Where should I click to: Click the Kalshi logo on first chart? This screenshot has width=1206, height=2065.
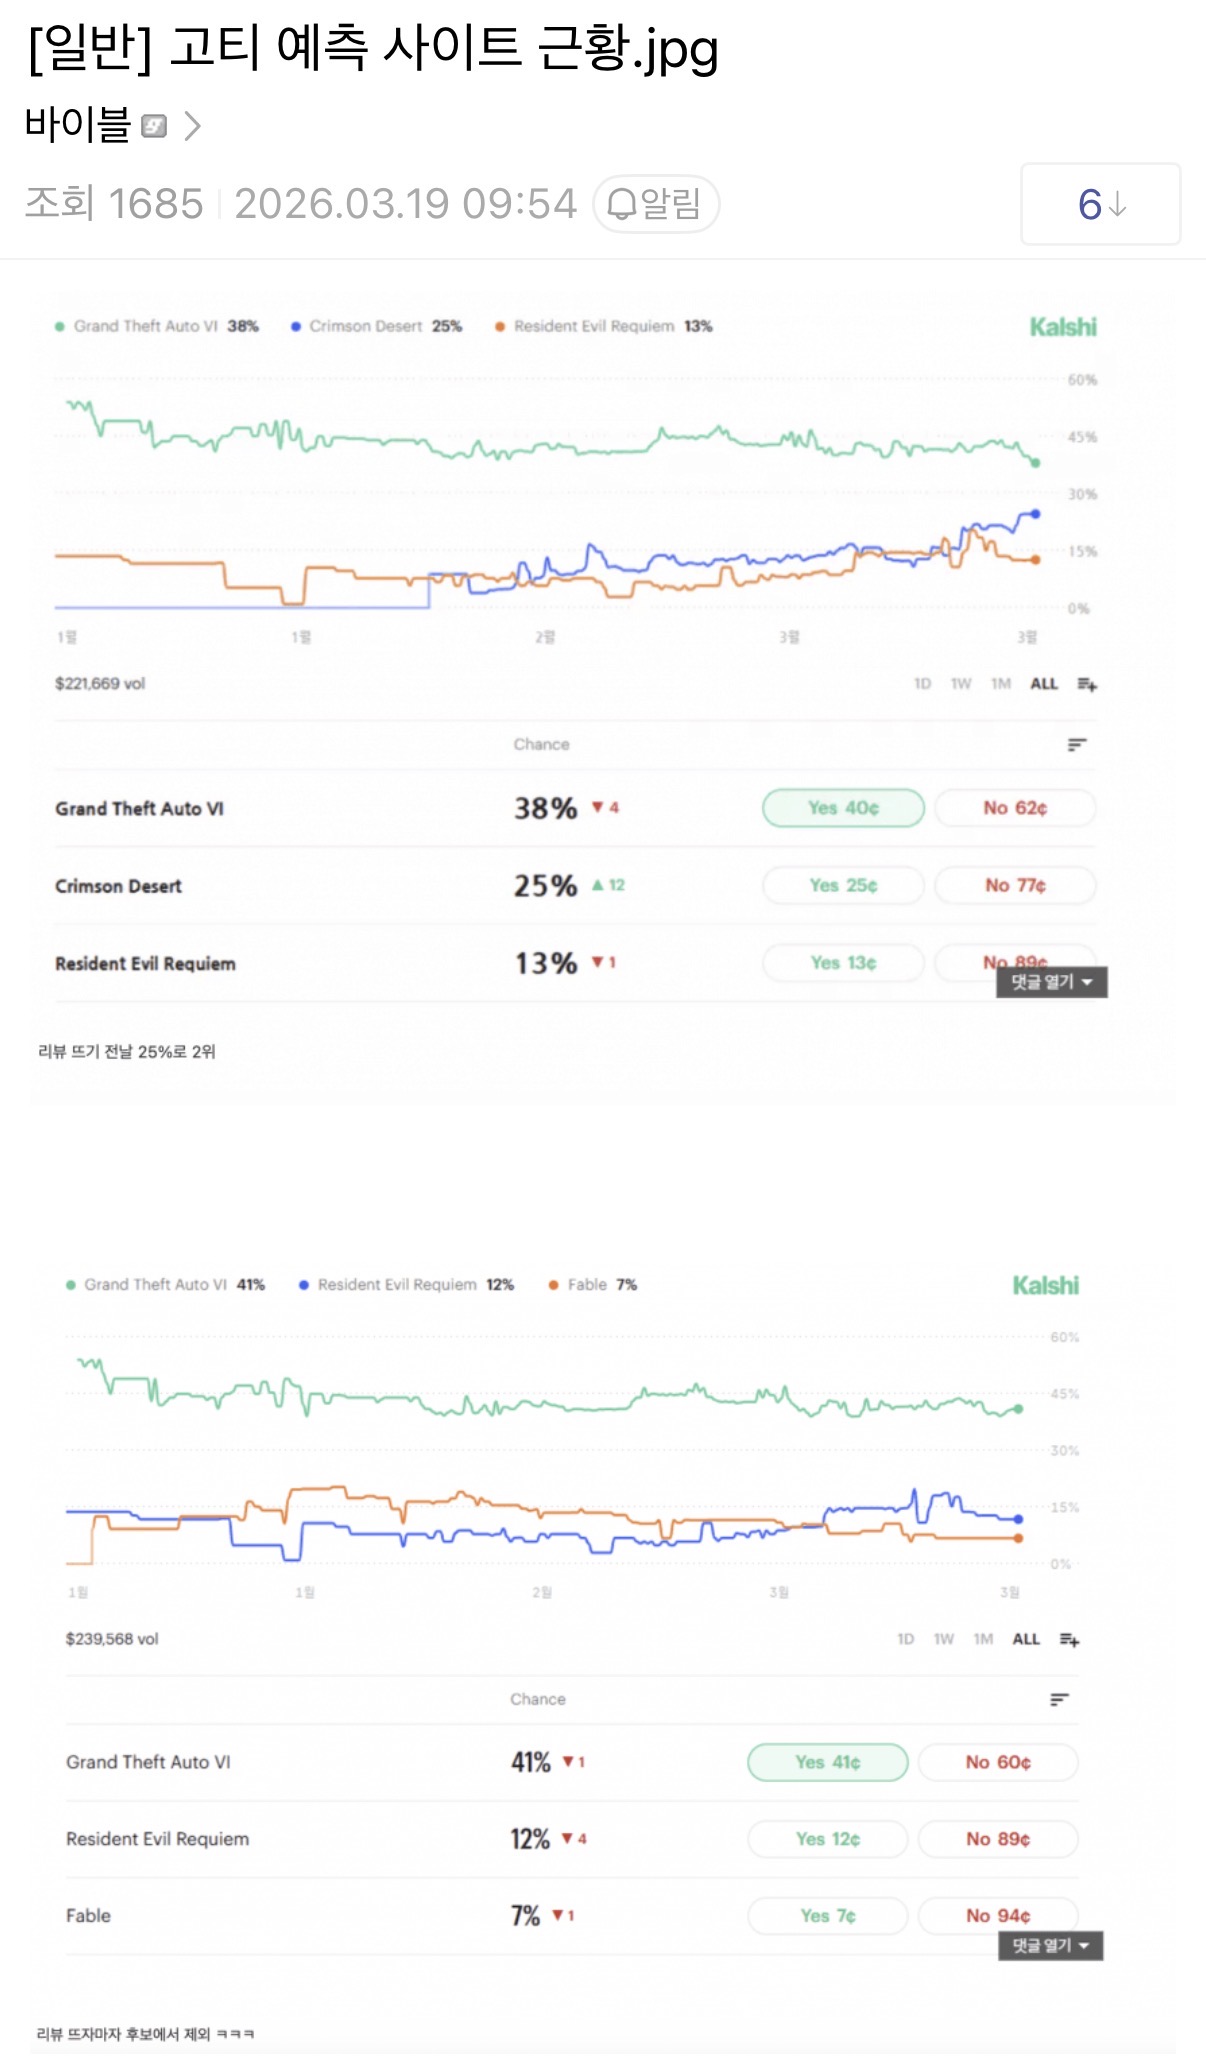tap(1063, 327)
